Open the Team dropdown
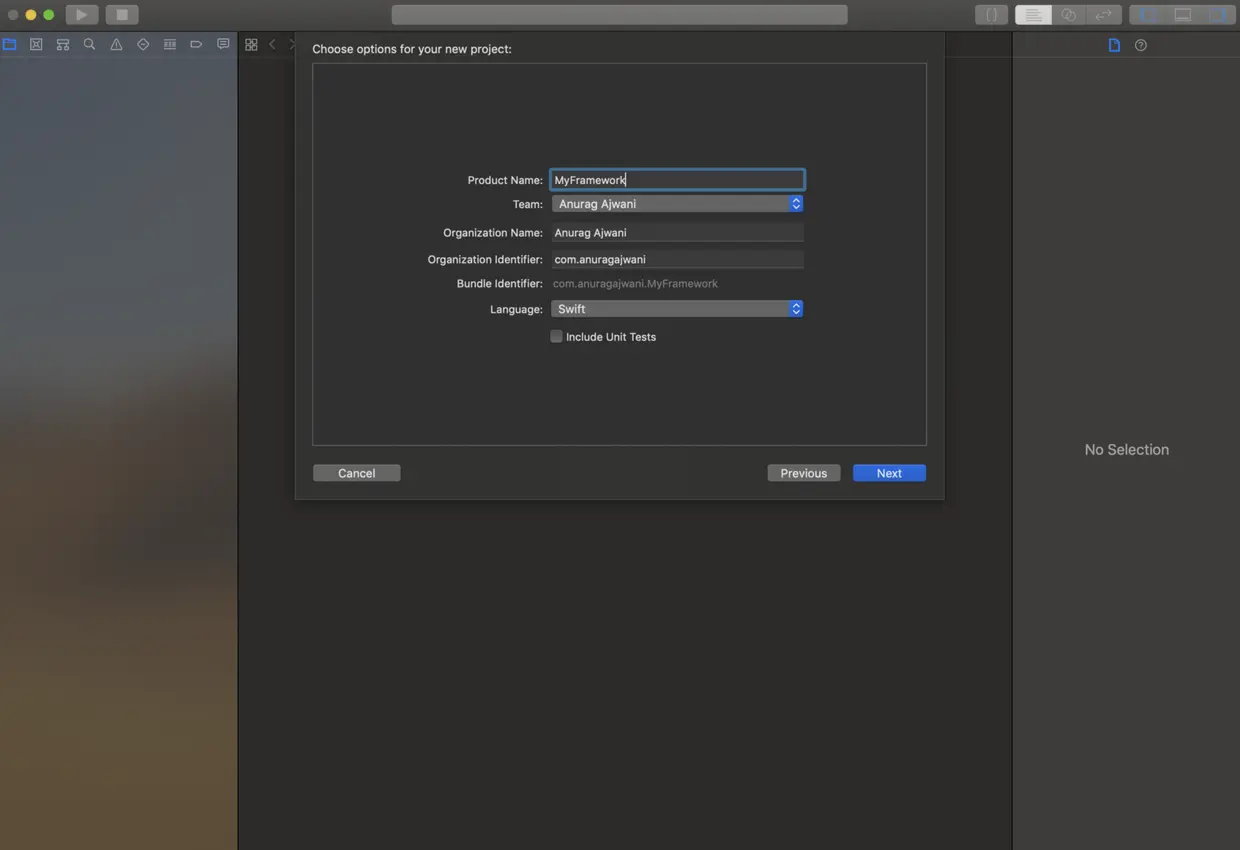Viewport: 1240px width, 850px height. [x=677, y=204]
